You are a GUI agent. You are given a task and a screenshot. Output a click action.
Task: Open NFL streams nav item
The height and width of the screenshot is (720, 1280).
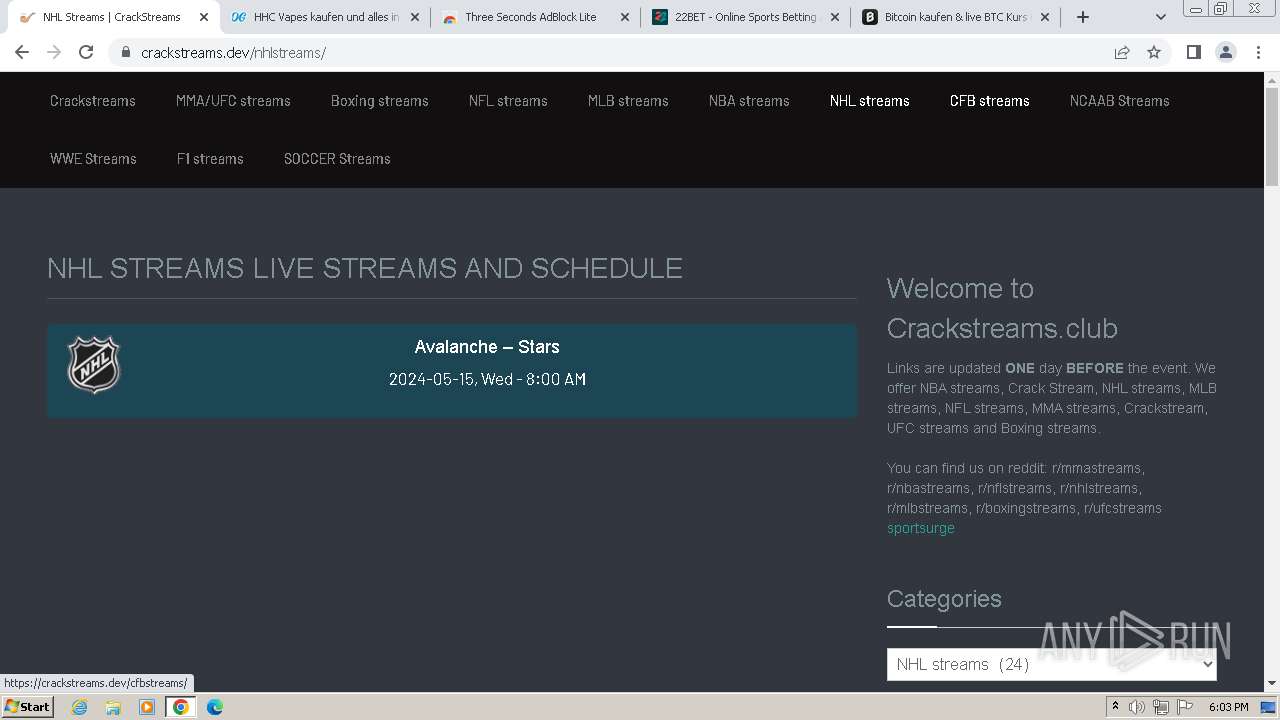(508, 101)
